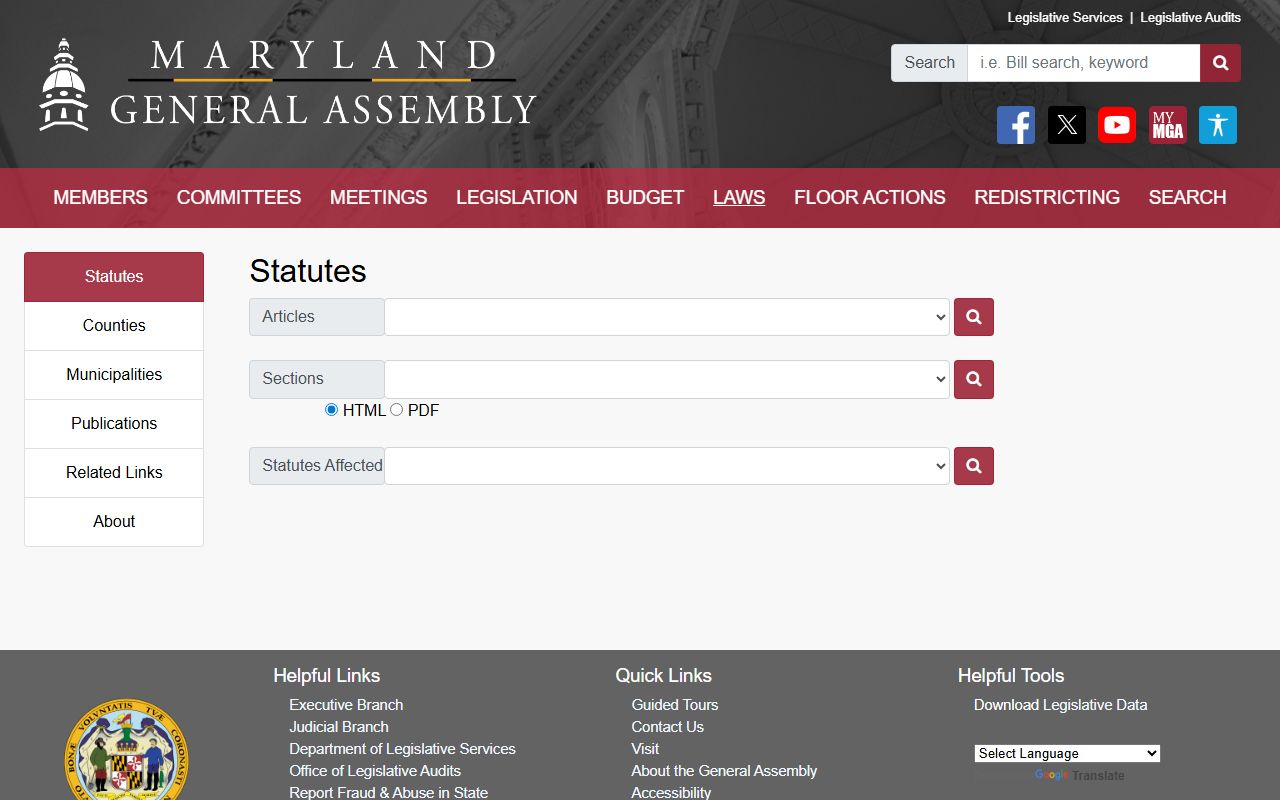Click the Maryland General Assembly title text
This screenshot has width=1280, height=800.
(x=323, y=83)
